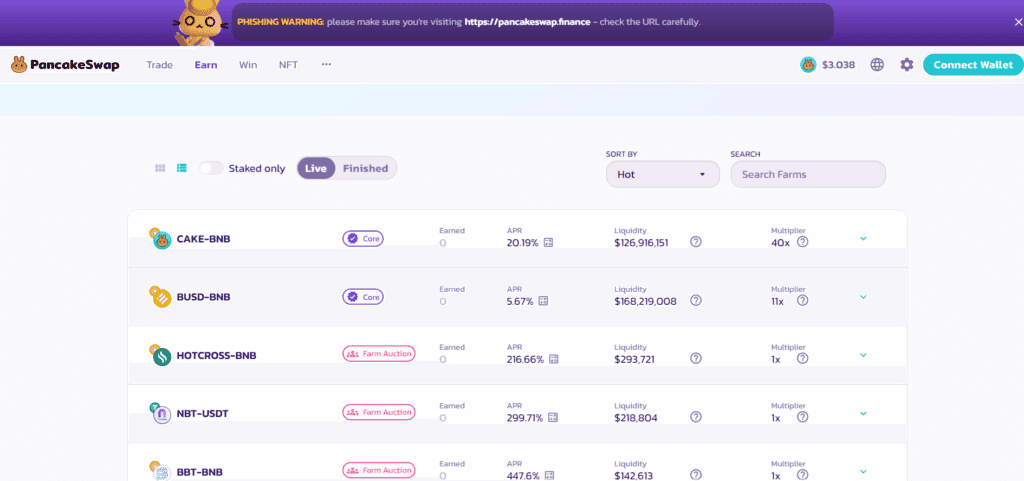Image resolution: width=1024 pixels, height=481 pixels.
Task: Open APR calculator for CAKE-BNB
Action: tap(548, 242)
